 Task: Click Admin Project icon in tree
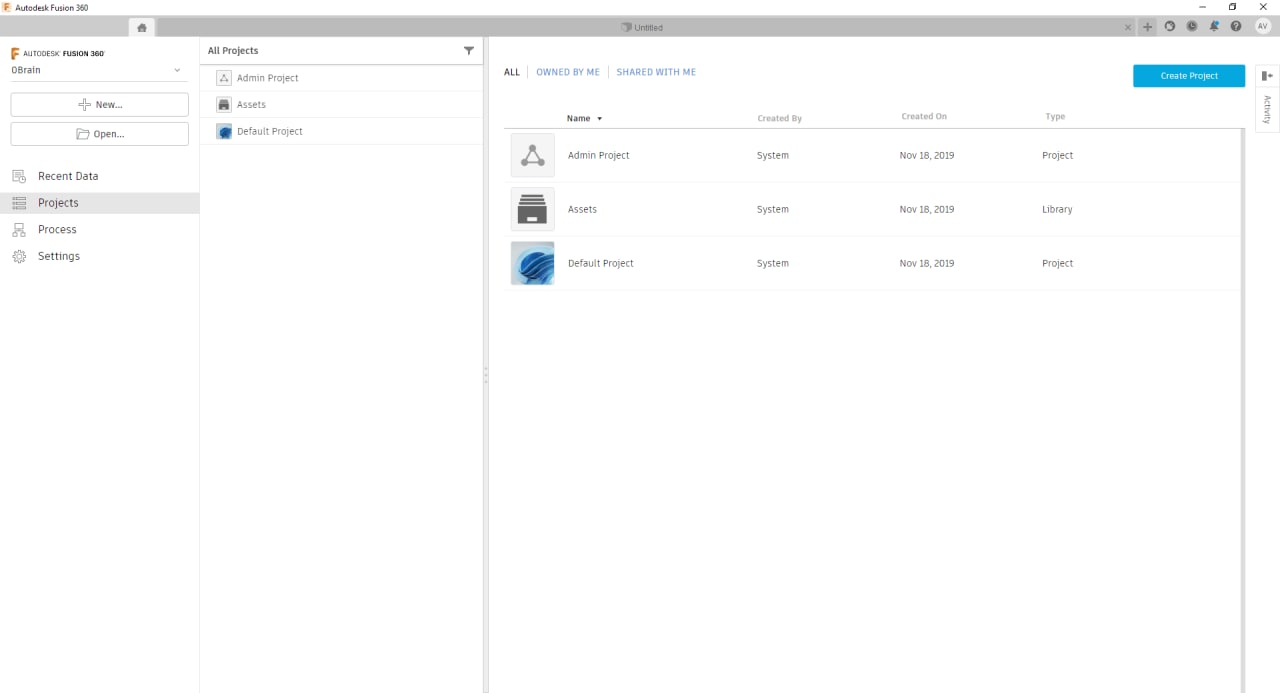pos(224,78)
